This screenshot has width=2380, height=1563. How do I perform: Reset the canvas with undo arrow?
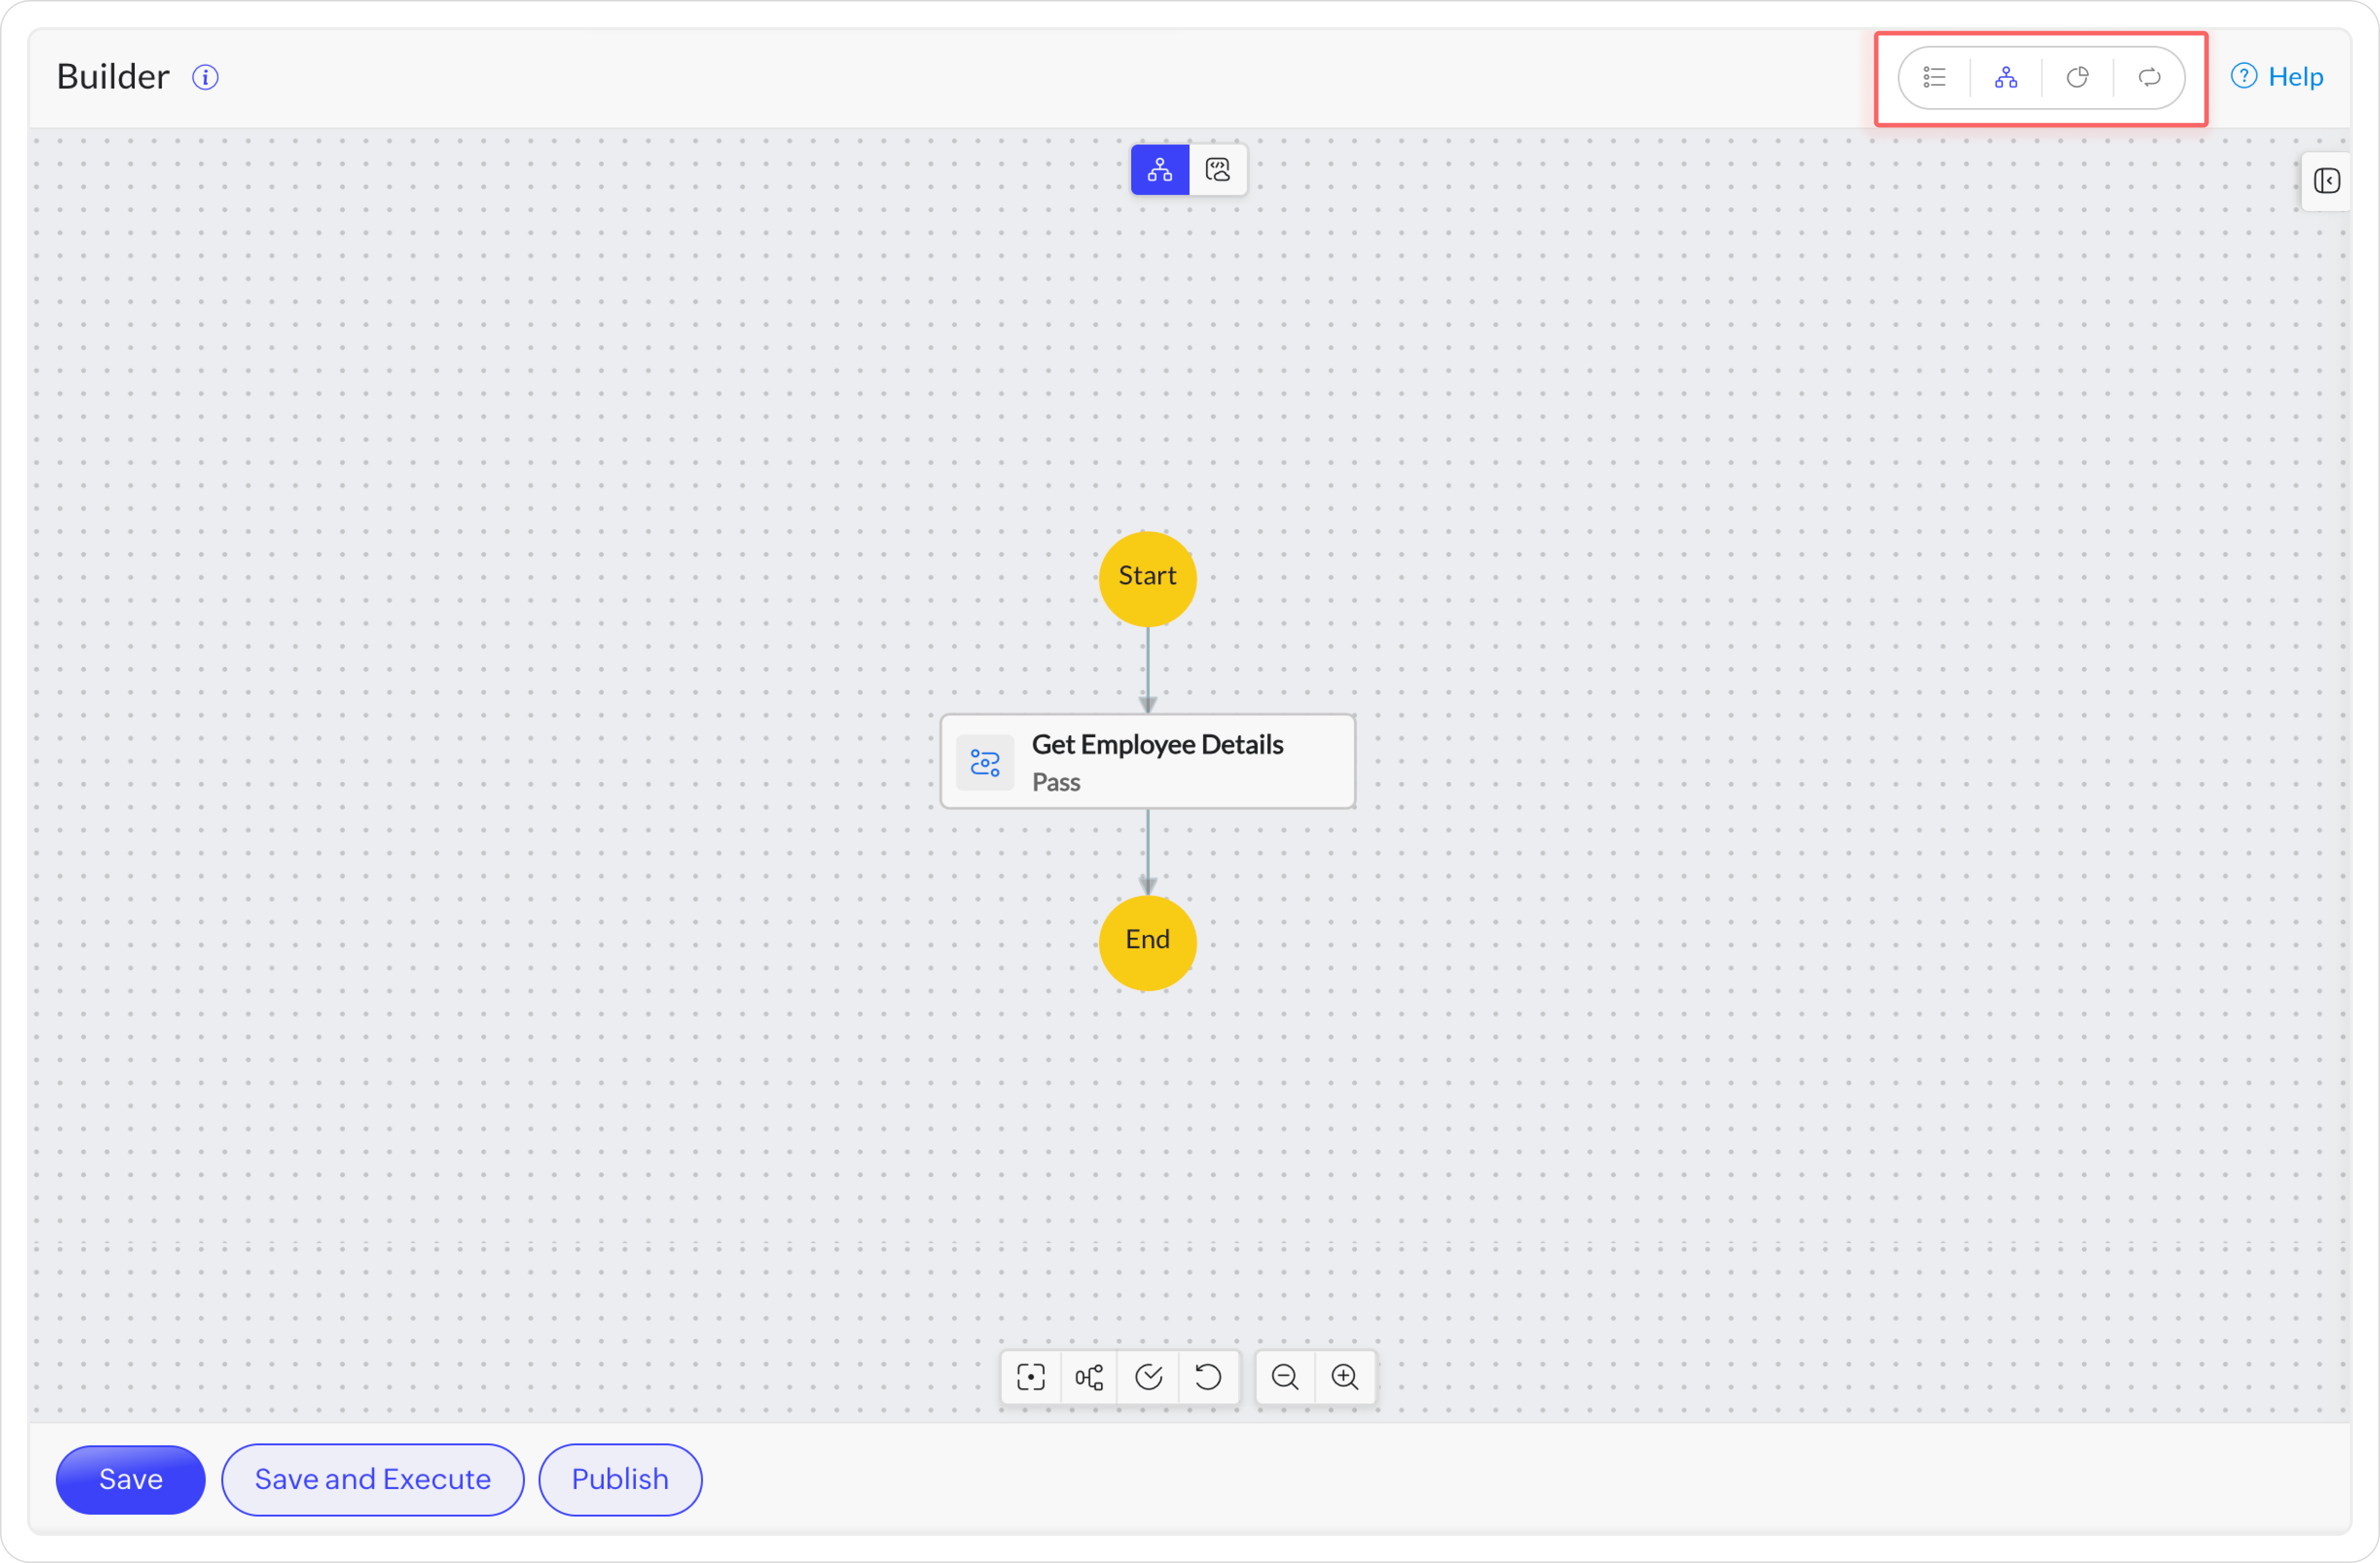1208,1377
